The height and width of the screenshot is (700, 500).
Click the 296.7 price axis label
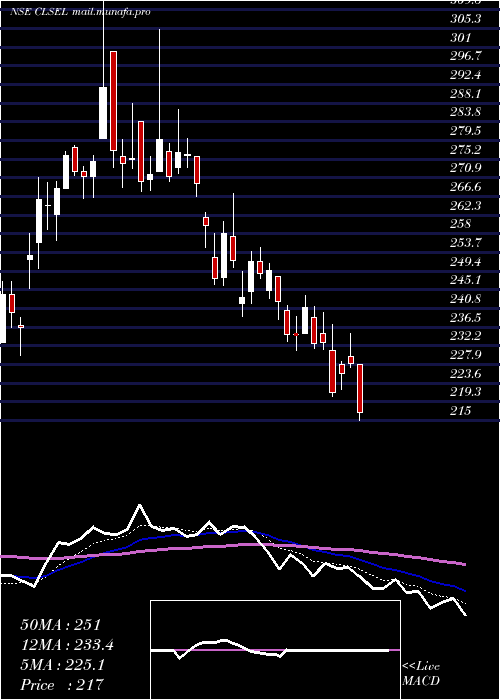(x=467, y=56)
